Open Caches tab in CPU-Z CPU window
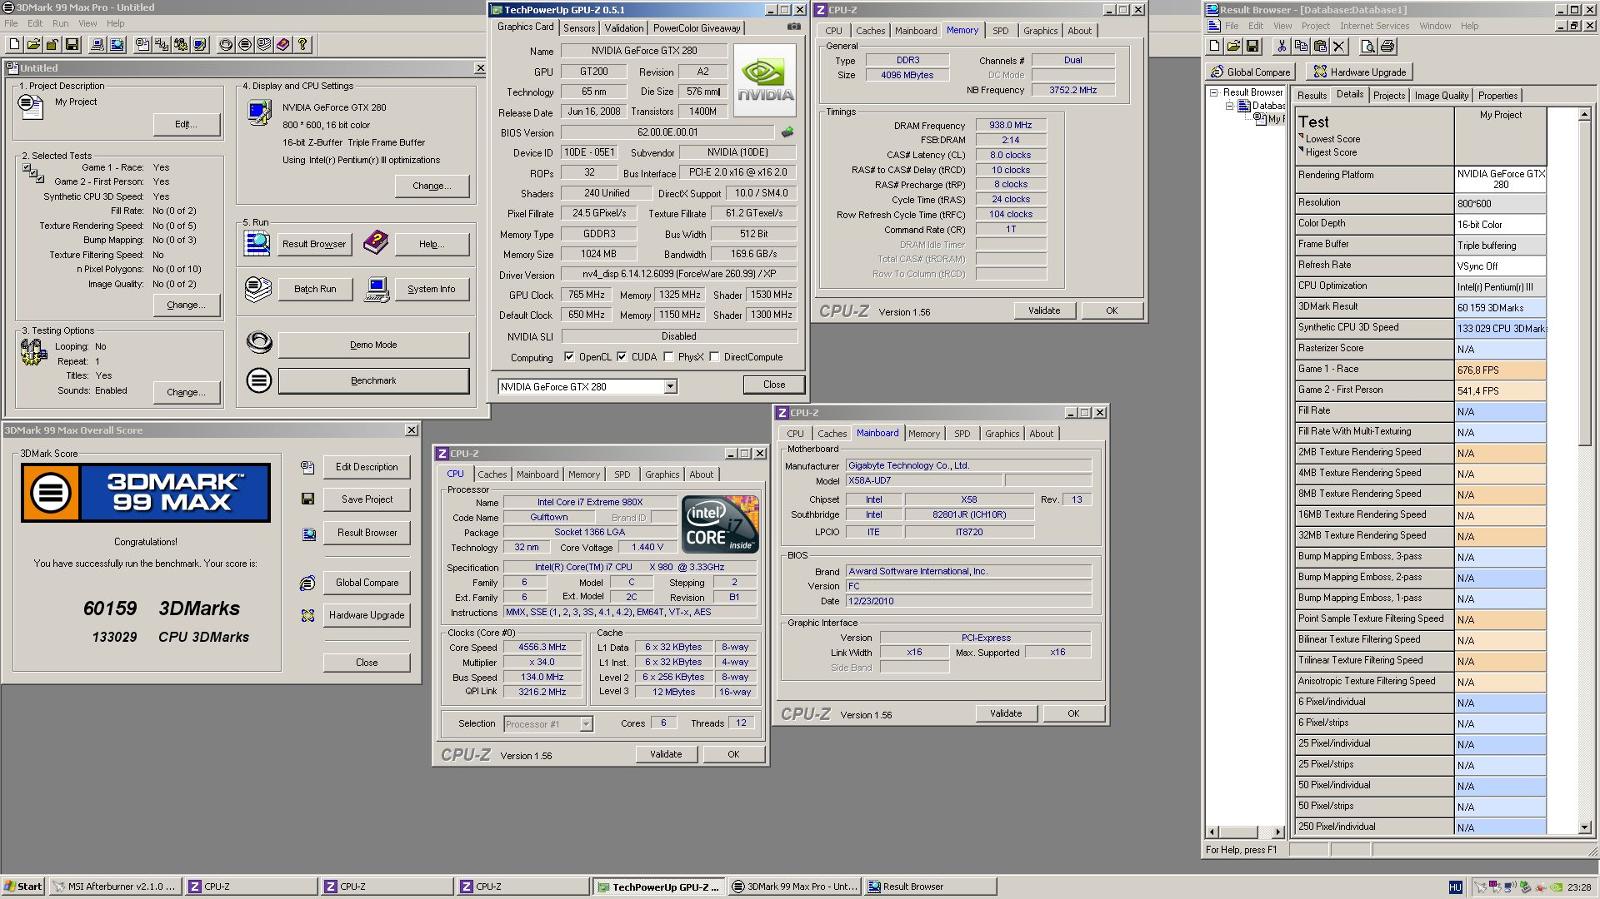The width and height of the screenshot is (1600, 899). tap(492, 475)
